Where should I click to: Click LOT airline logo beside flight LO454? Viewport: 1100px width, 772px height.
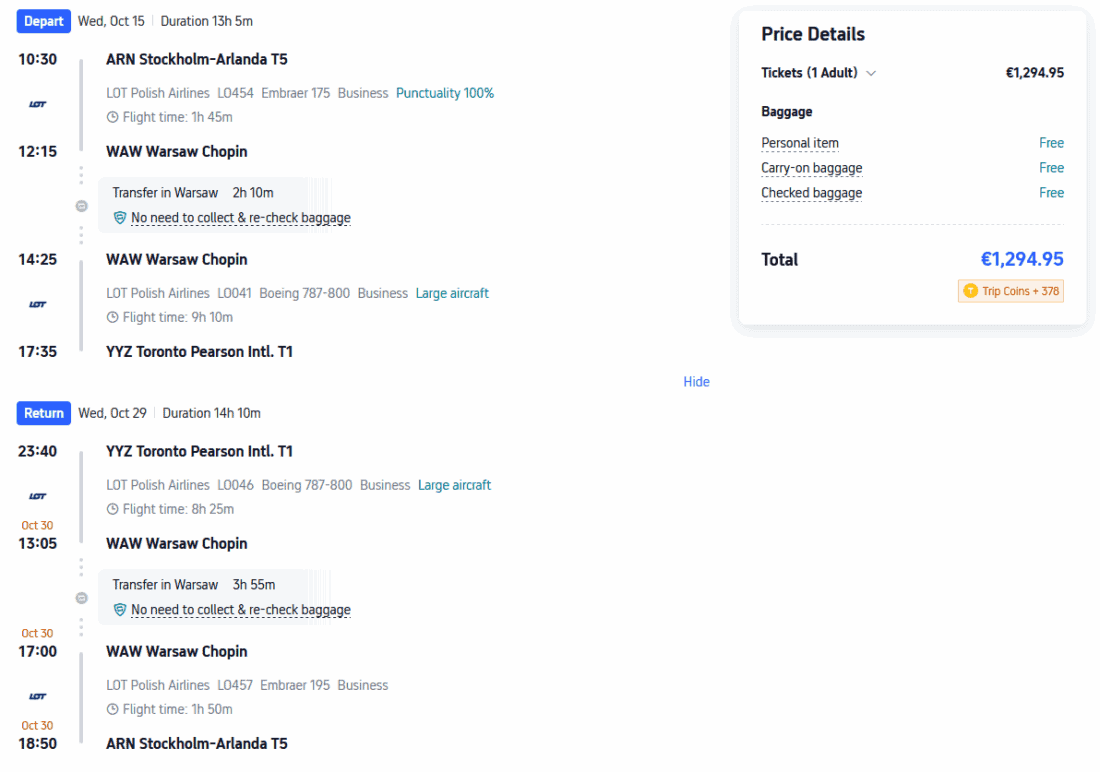point(38,105)
